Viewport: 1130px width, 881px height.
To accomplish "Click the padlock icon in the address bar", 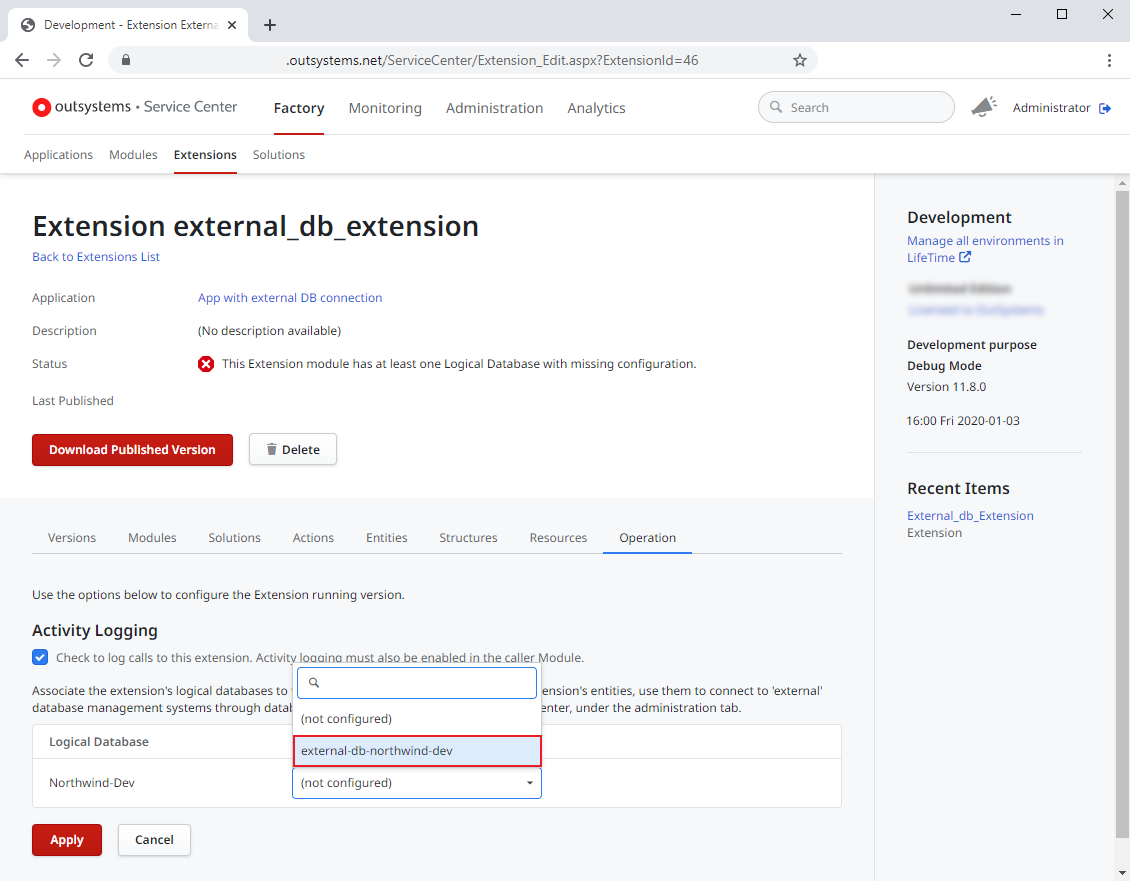I will point(125,59).
